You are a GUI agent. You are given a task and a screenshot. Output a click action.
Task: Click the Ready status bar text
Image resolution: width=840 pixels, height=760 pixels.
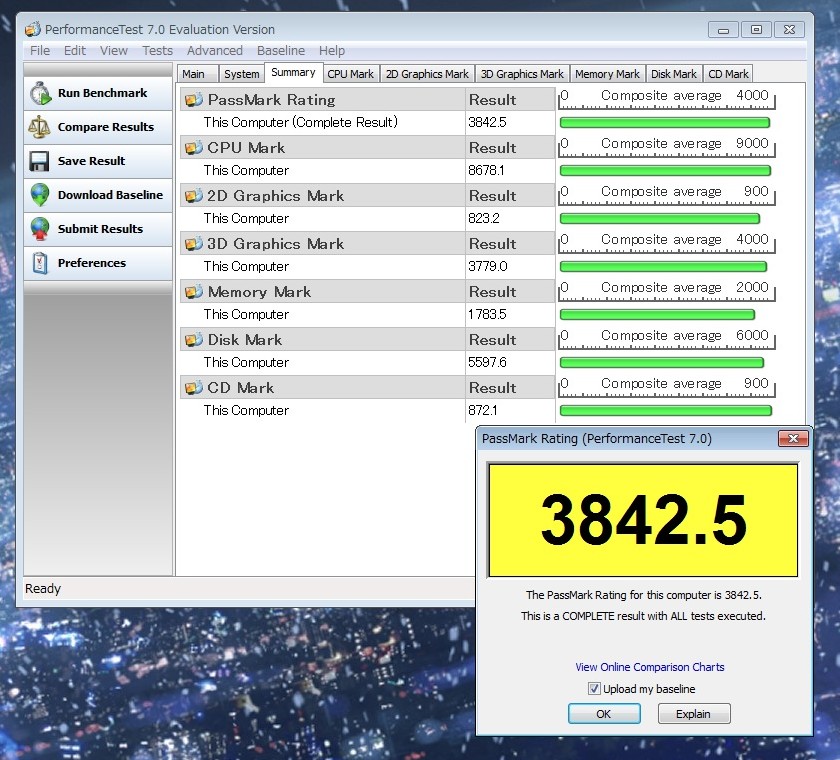[x=43, y=589]
